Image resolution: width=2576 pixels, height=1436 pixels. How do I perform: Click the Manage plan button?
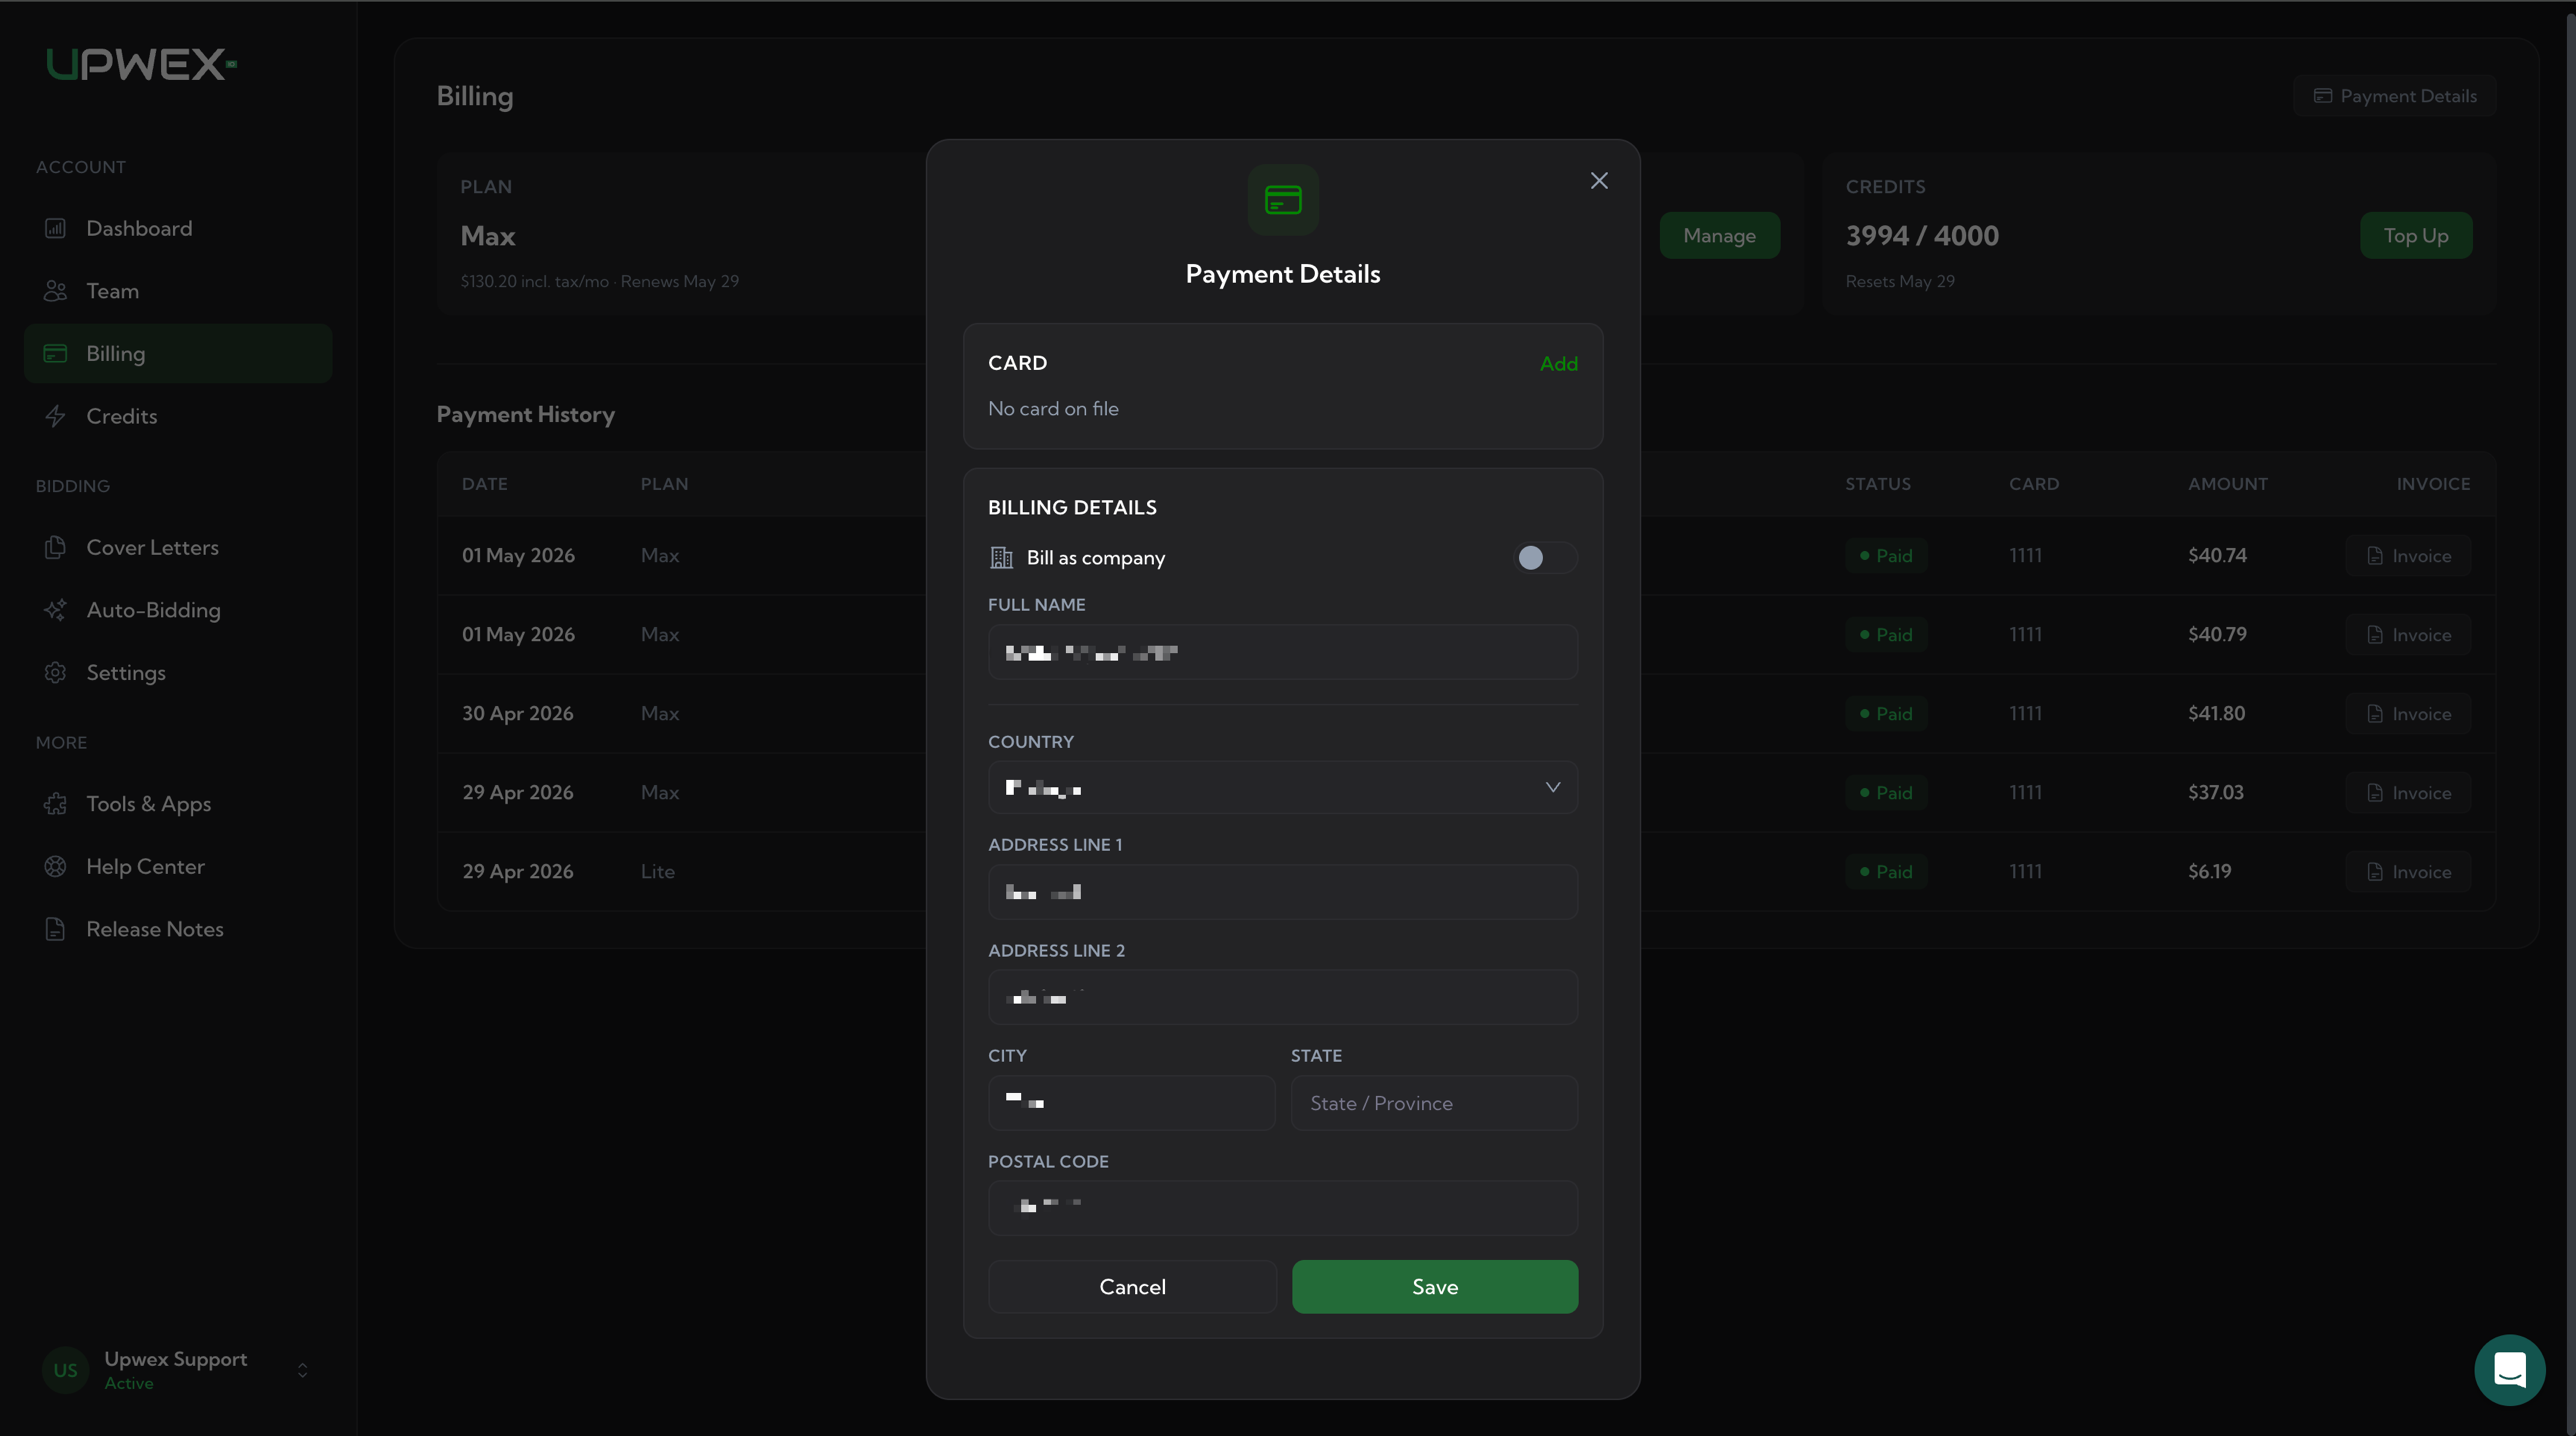click(1719, 236)
